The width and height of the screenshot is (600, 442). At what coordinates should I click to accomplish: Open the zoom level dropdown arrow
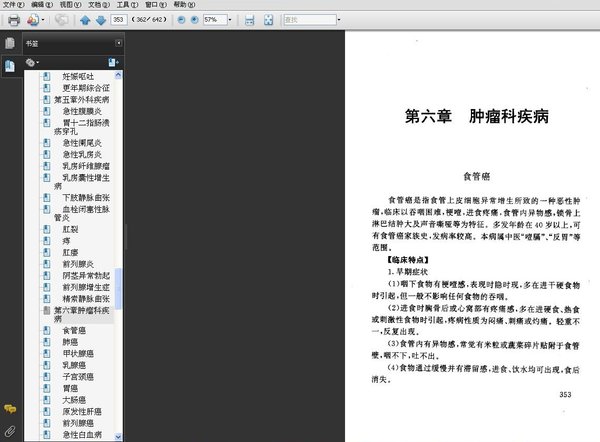[230, 20]
